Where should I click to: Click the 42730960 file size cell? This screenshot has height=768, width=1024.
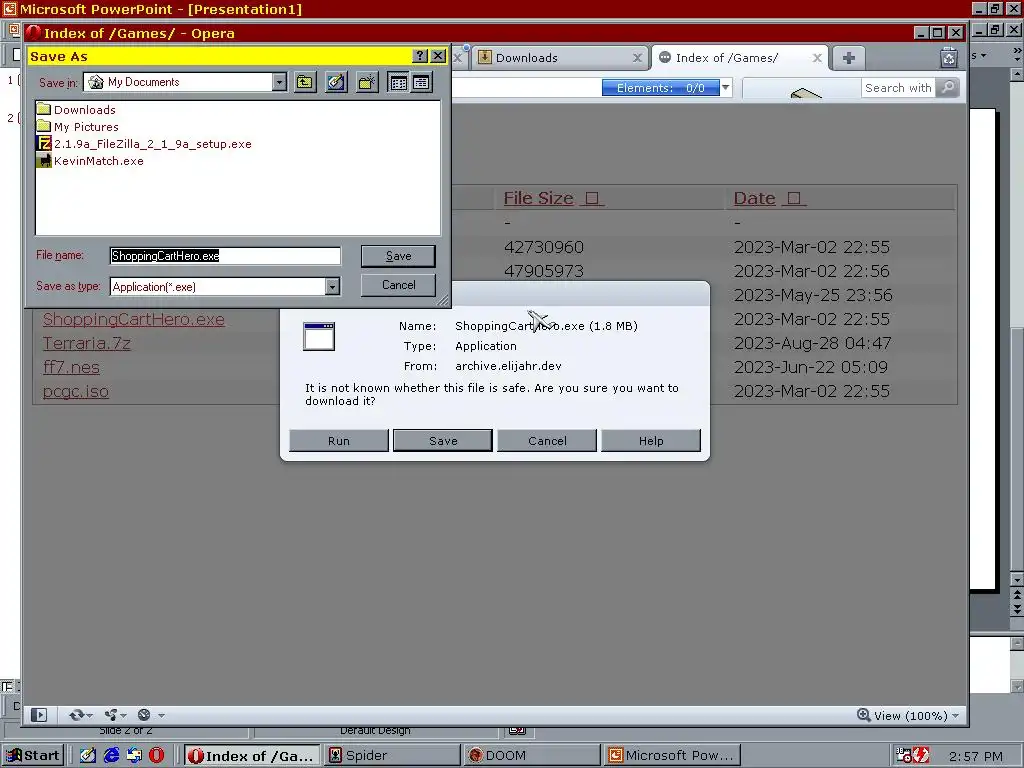(543, 247)
